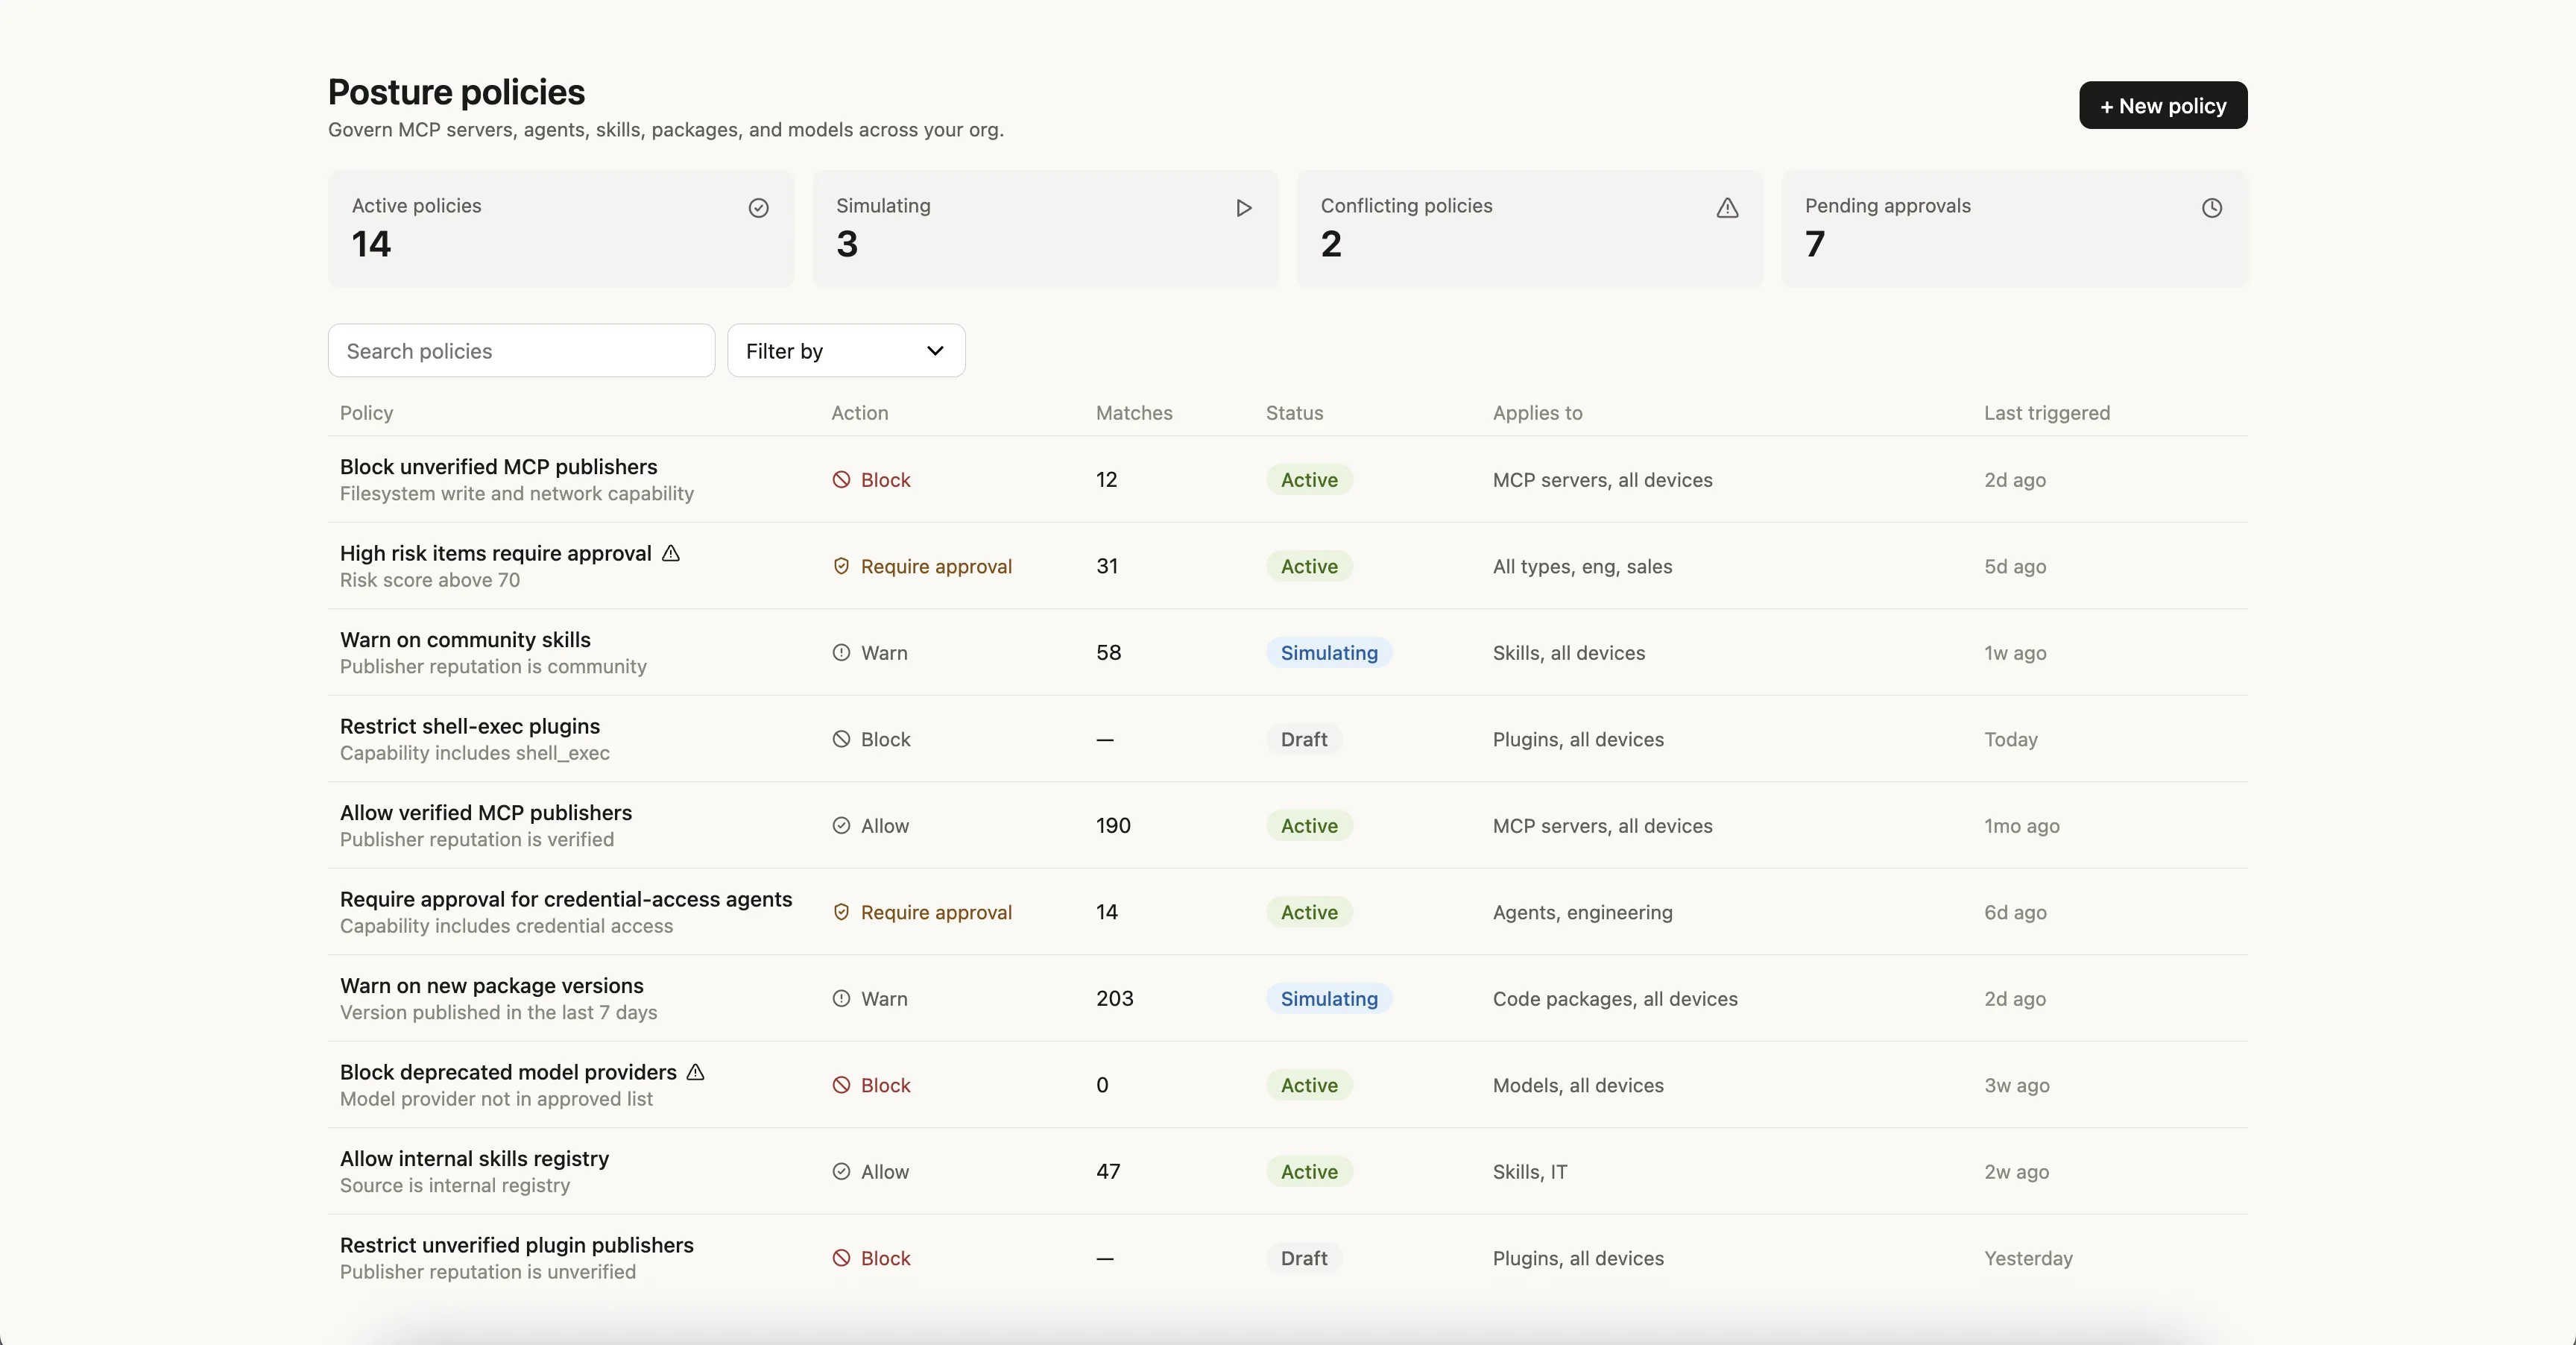
Task: Click 'Source is internal registry' condition text
Action: pos(454,1185)
